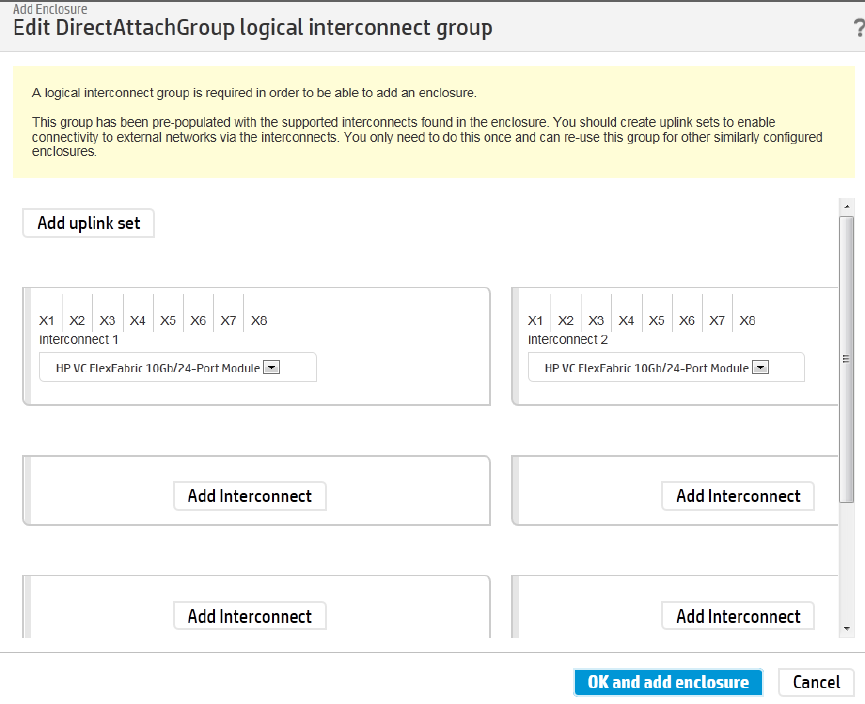Add Interconnect in bay six
Image resolution: width=865 pixels, height=704 pixels.
tap(738, 616)
